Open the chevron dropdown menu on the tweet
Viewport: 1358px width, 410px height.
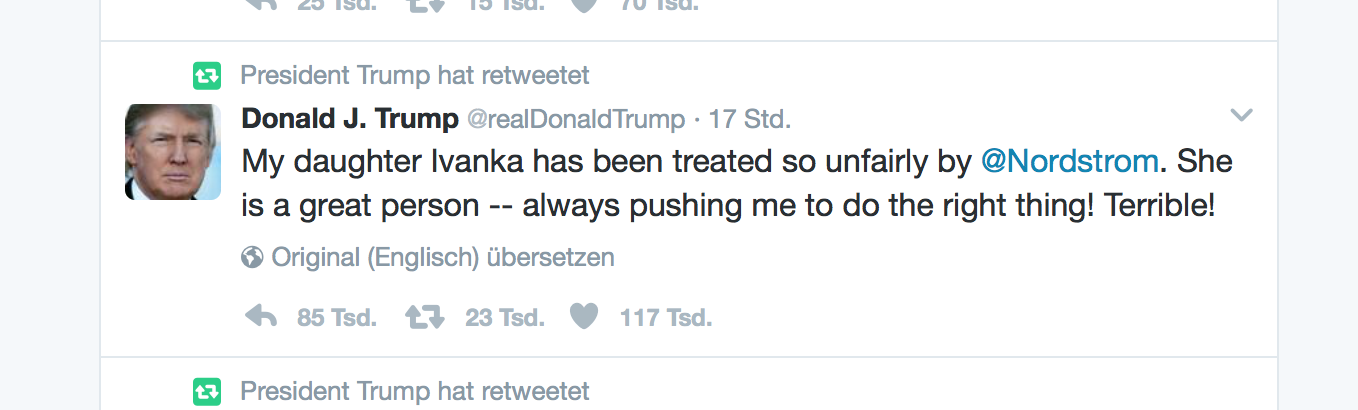1241,116
